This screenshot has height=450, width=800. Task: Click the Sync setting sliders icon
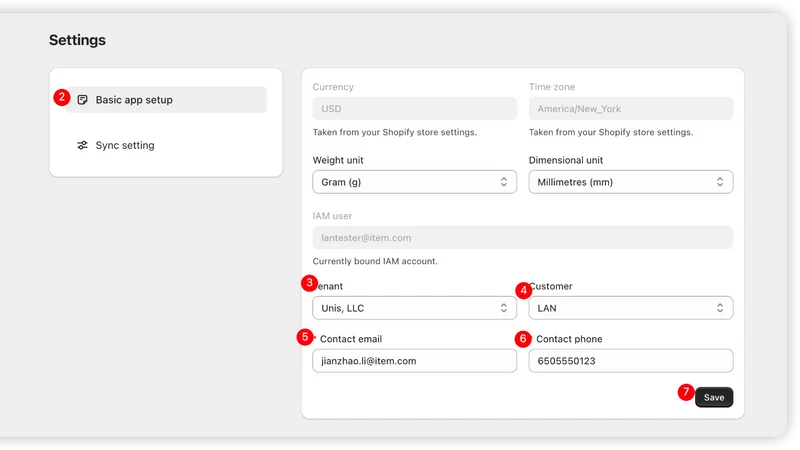(82, 145)
